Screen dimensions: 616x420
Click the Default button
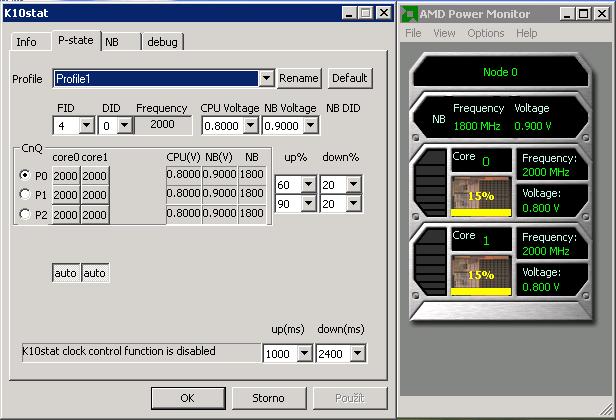coord(350,78)
